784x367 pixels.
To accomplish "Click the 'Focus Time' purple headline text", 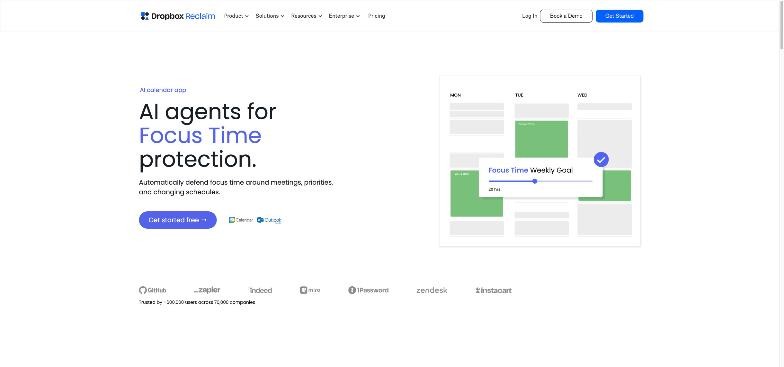I will 200,136.
